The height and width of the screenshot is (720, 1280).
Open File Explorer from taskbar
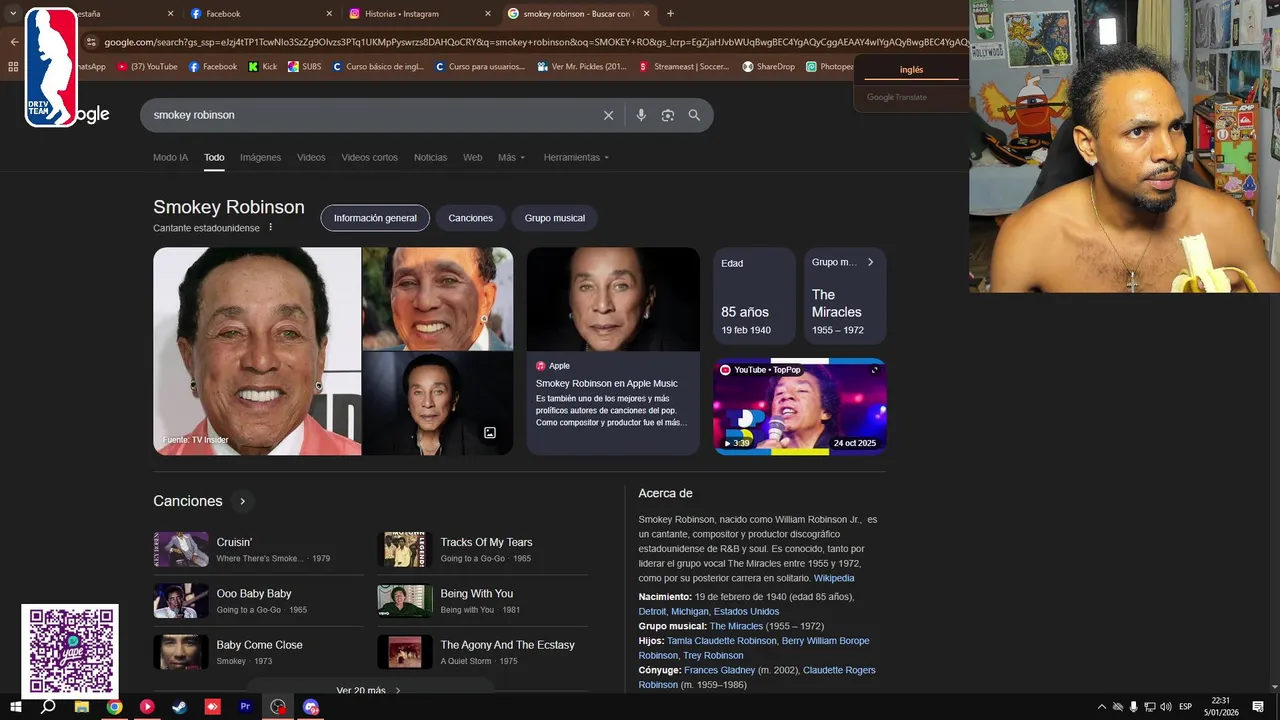click(x=82, y=706)
